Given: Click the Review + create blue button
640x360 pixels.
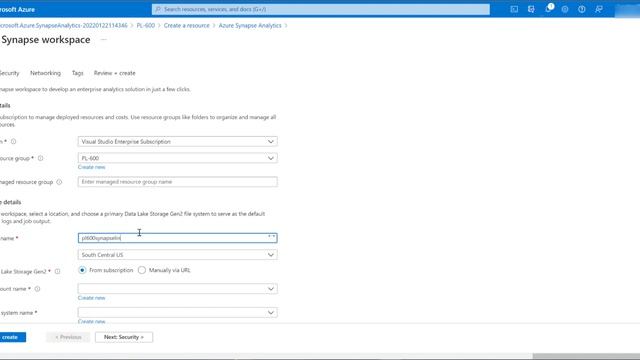Looking at the screenshot, I should pos(12,337).
